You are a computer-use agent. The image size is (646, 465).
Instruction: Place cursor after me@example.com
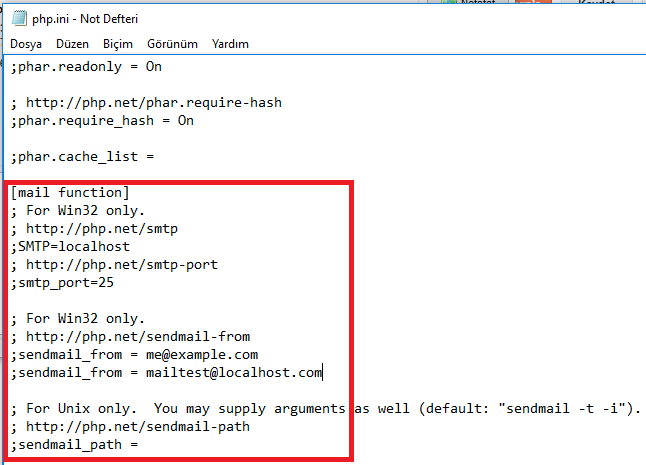tap(258, 355)
